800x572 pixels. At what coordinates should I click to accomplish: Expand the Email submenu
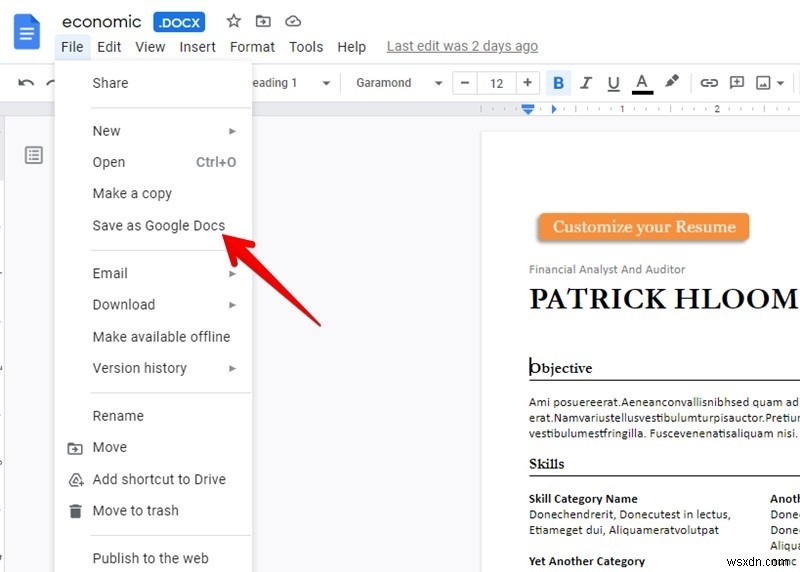click(153, 273)
